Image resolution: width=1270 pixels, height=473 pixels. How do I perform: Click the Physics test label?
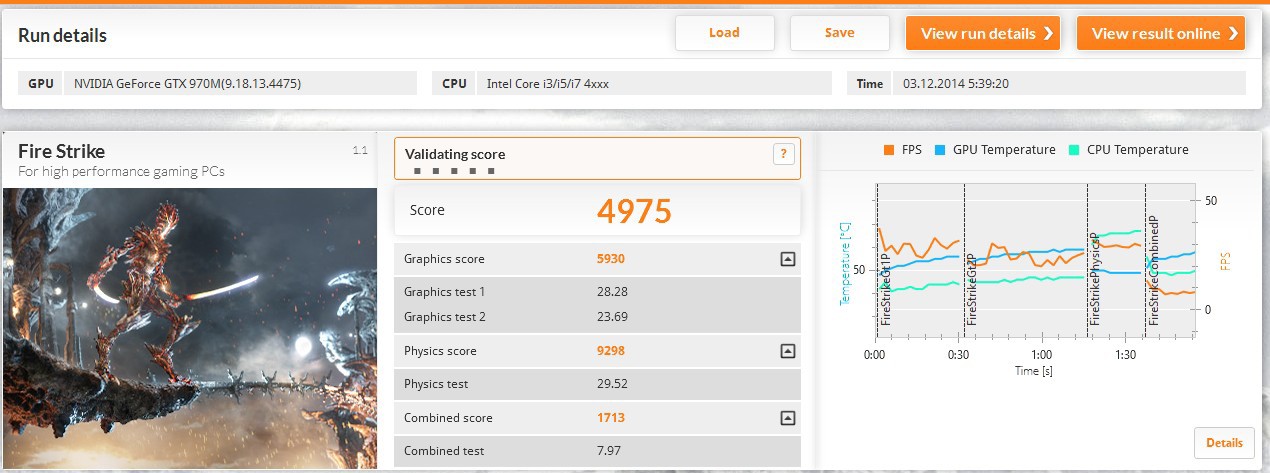[436, 384]
